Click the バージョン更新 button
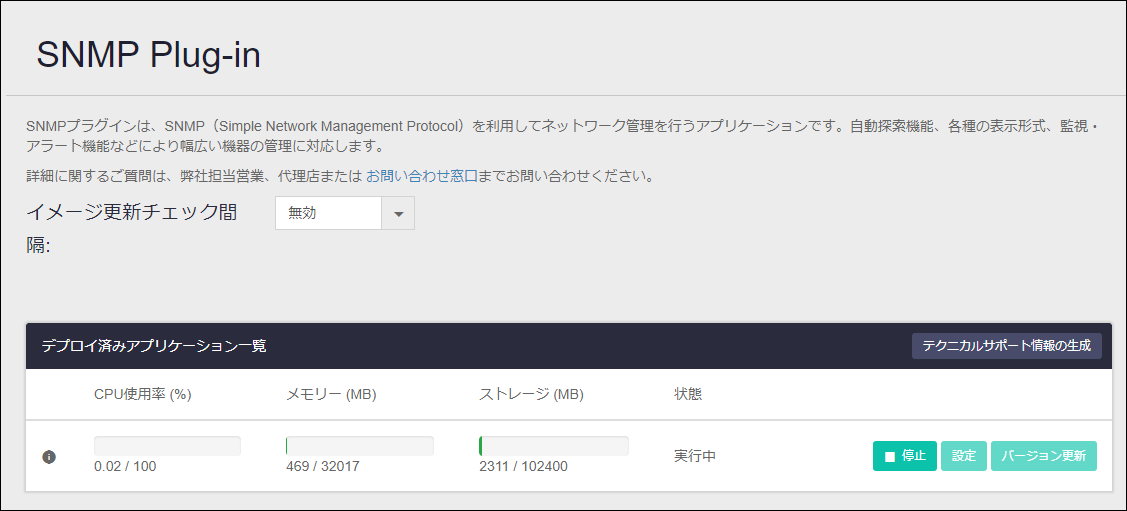This screenshot has height=511, width=1127. pos(1044,456)
